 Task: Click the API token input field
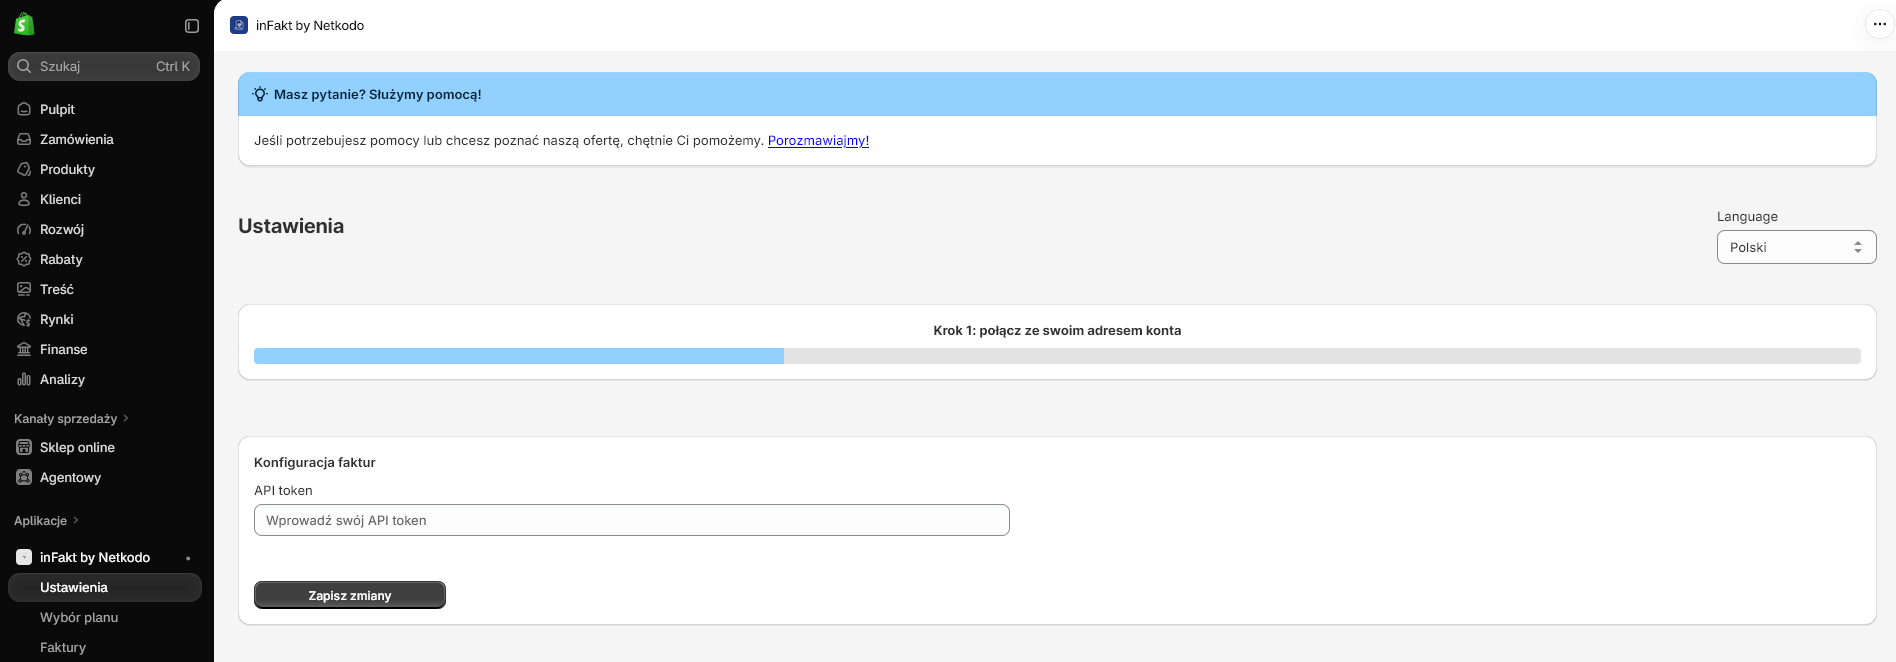coord(632,520)
